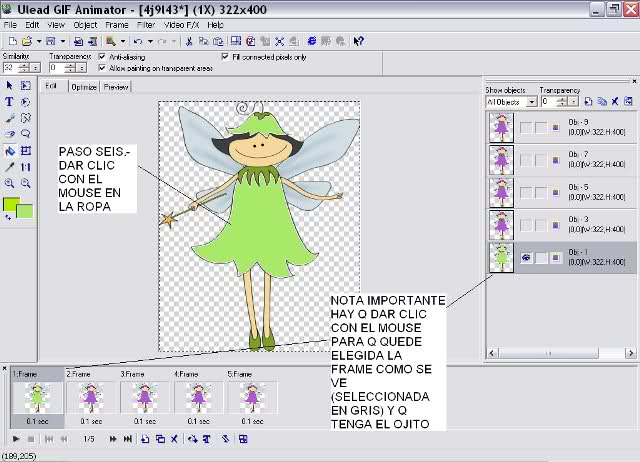Click the add frame icon in frame panel
640x462 pixels.
tap(145, 439)
